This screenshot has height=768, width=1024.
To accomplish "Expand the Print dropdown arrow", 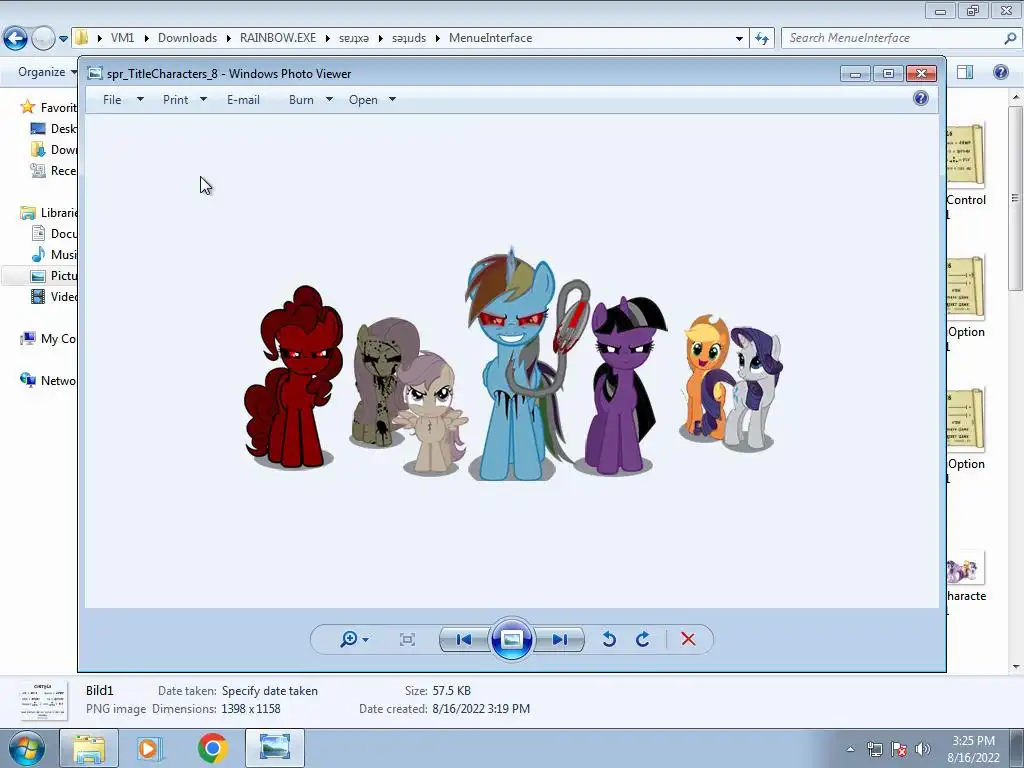I will (x=203, y=99).
